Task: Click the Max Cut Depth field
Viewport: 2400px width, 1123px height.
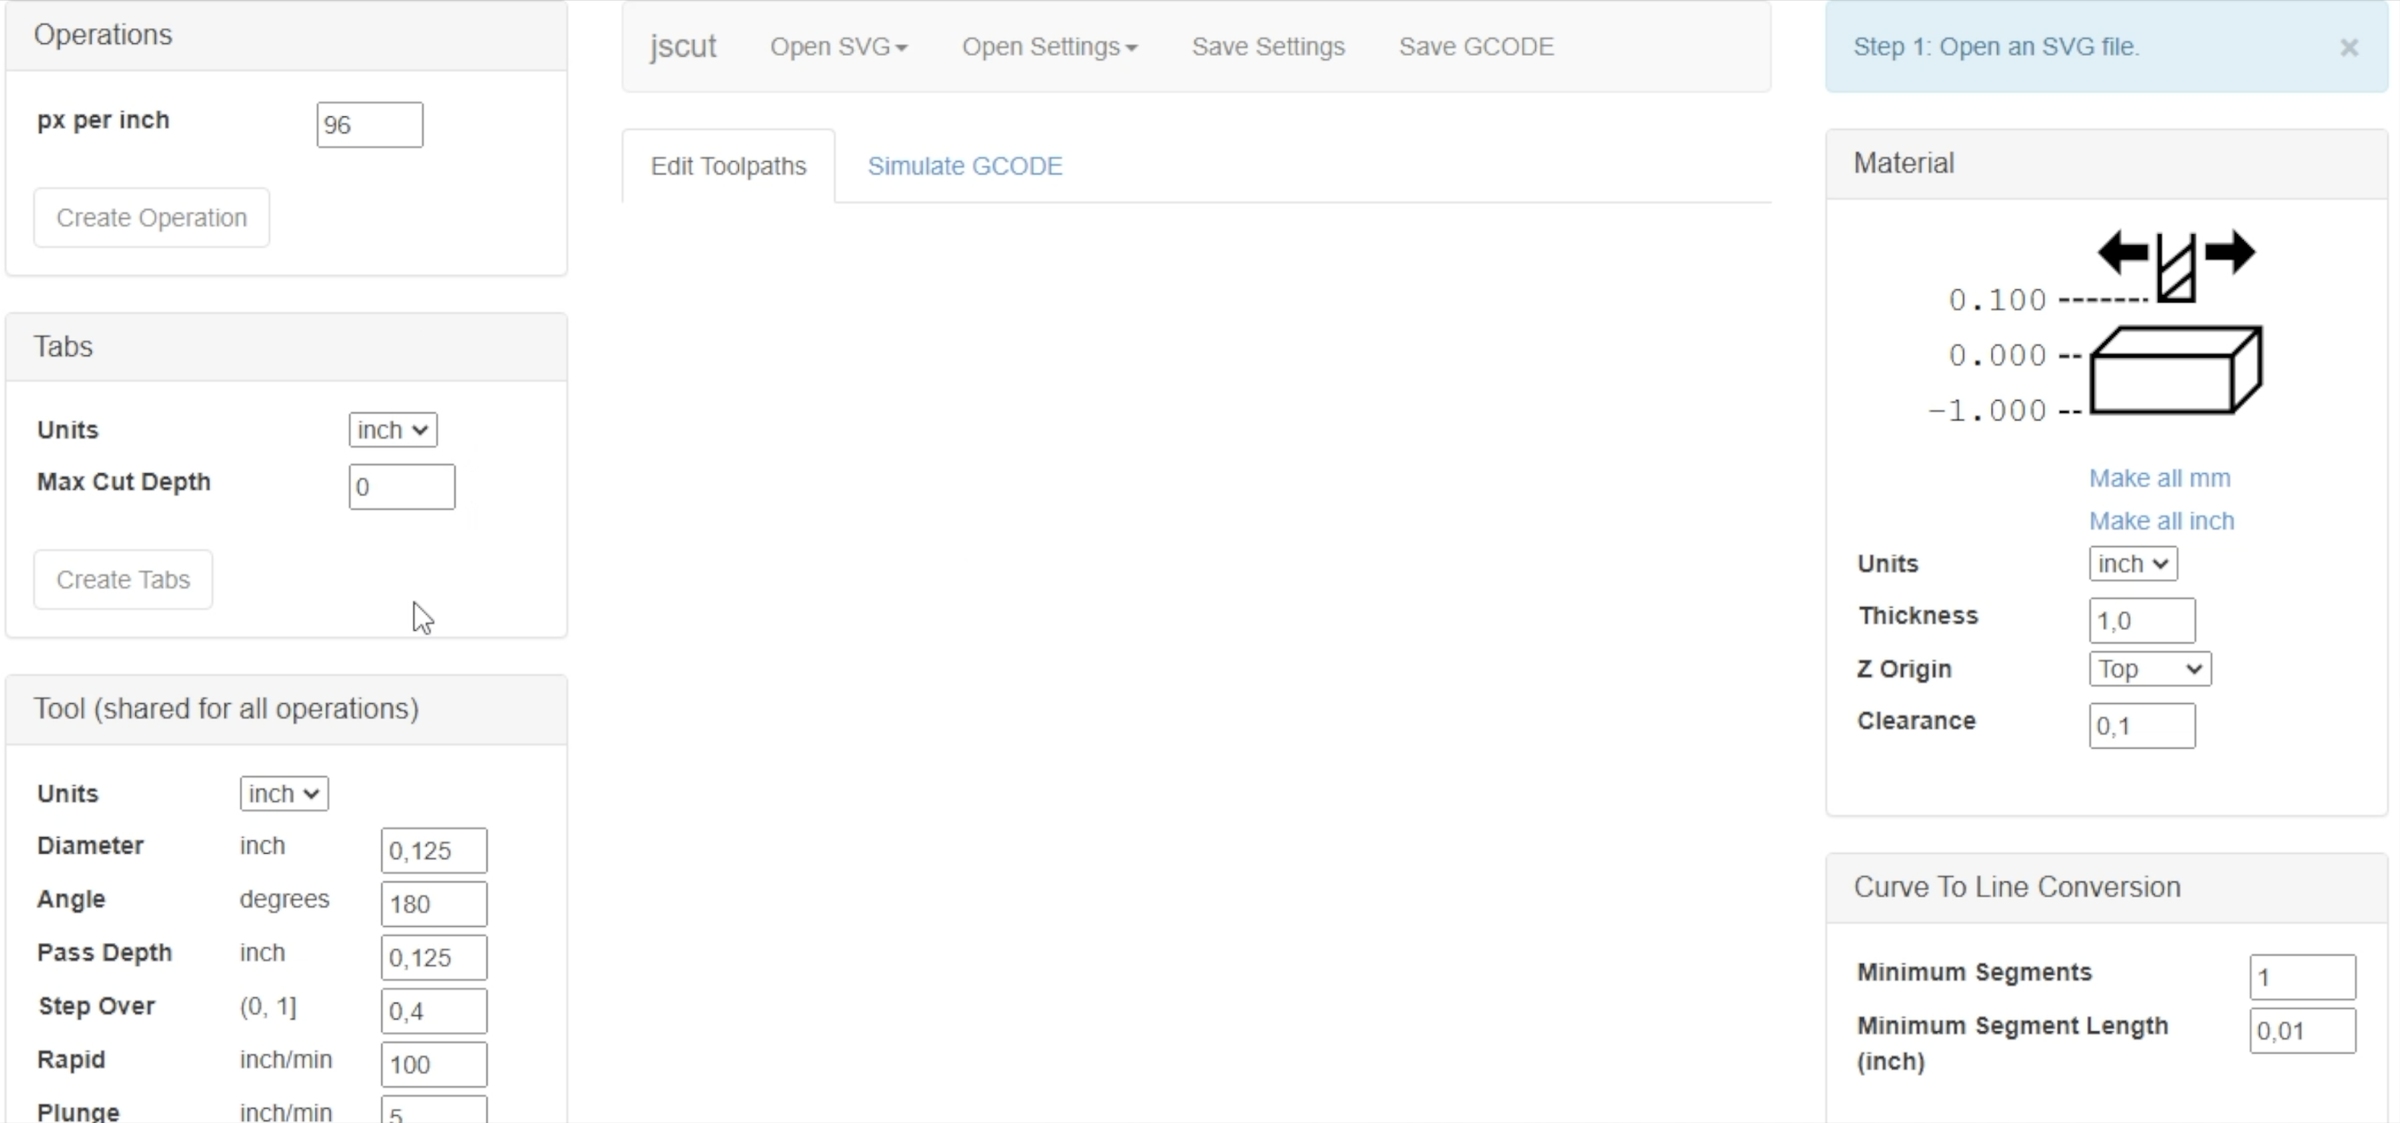Action: click(401, 487)
